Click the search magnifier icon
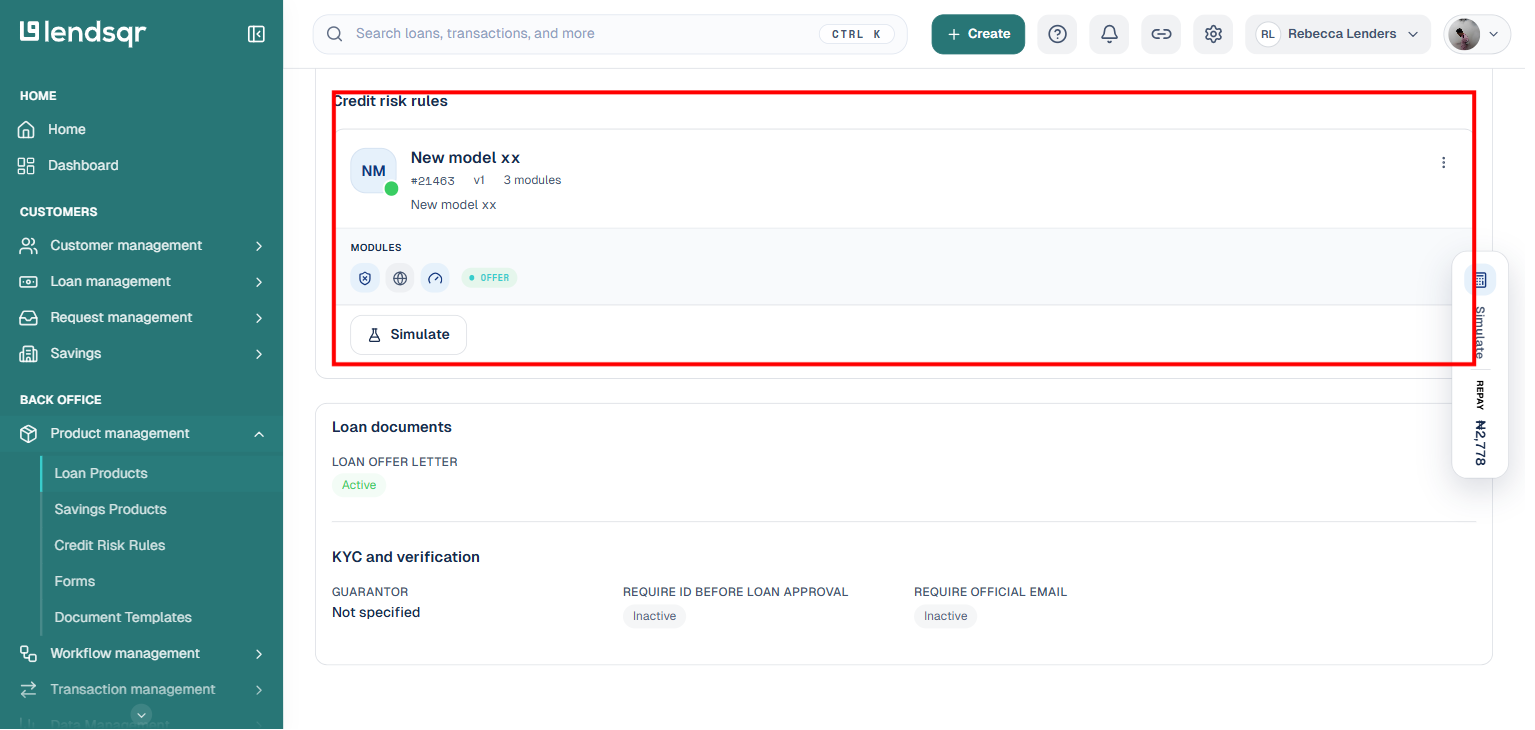1535x730 pixels. [x=335, y=34]
